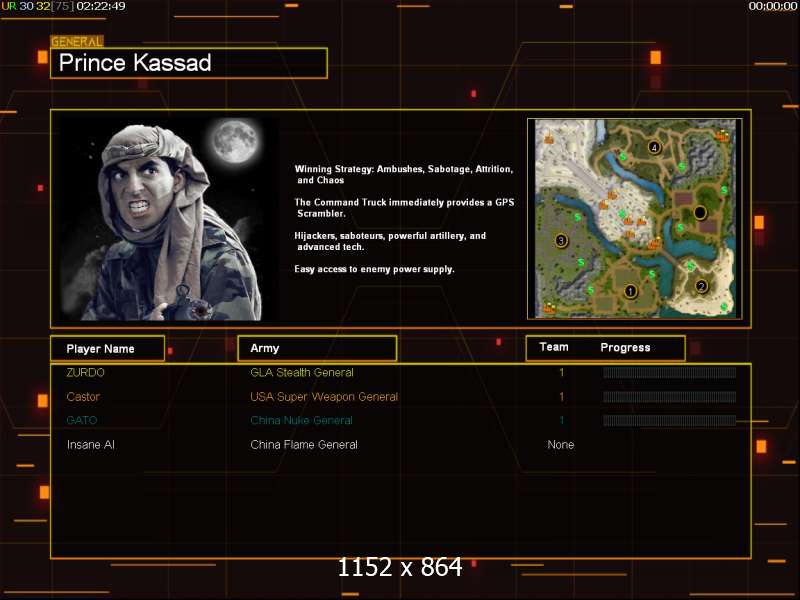Click the Command Truck GPS Scrambler line

(x=404, y=208)
